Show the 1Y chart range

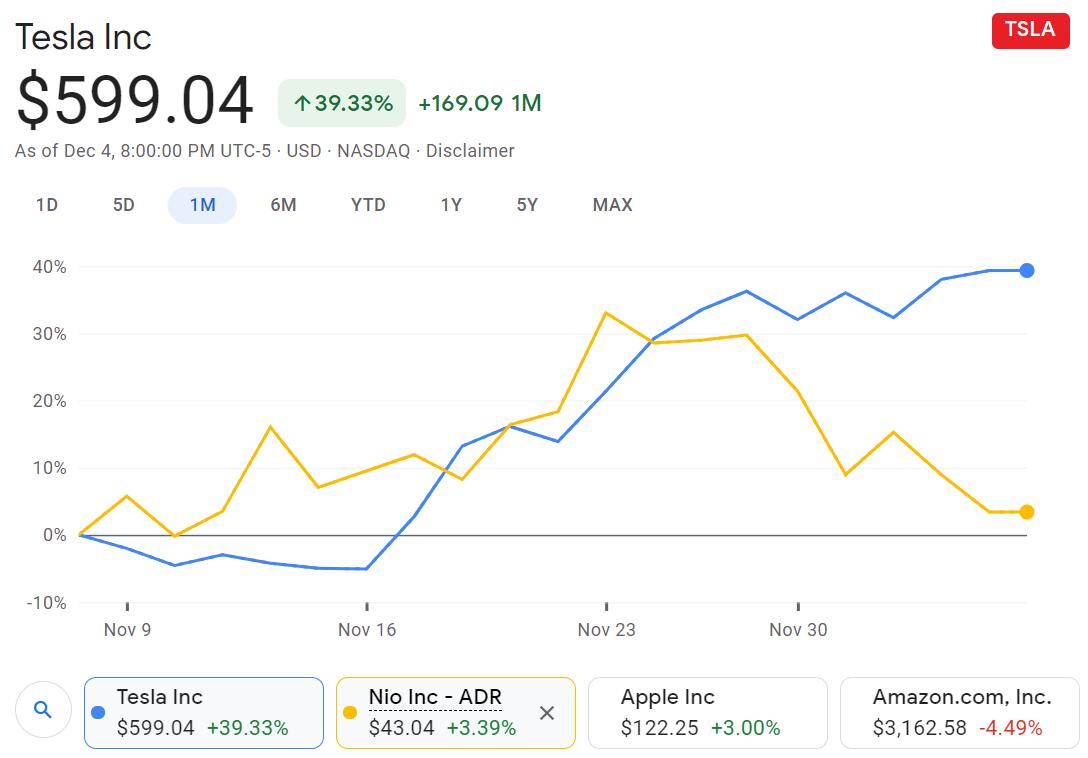pyautogui.click(x=451, y=205)
